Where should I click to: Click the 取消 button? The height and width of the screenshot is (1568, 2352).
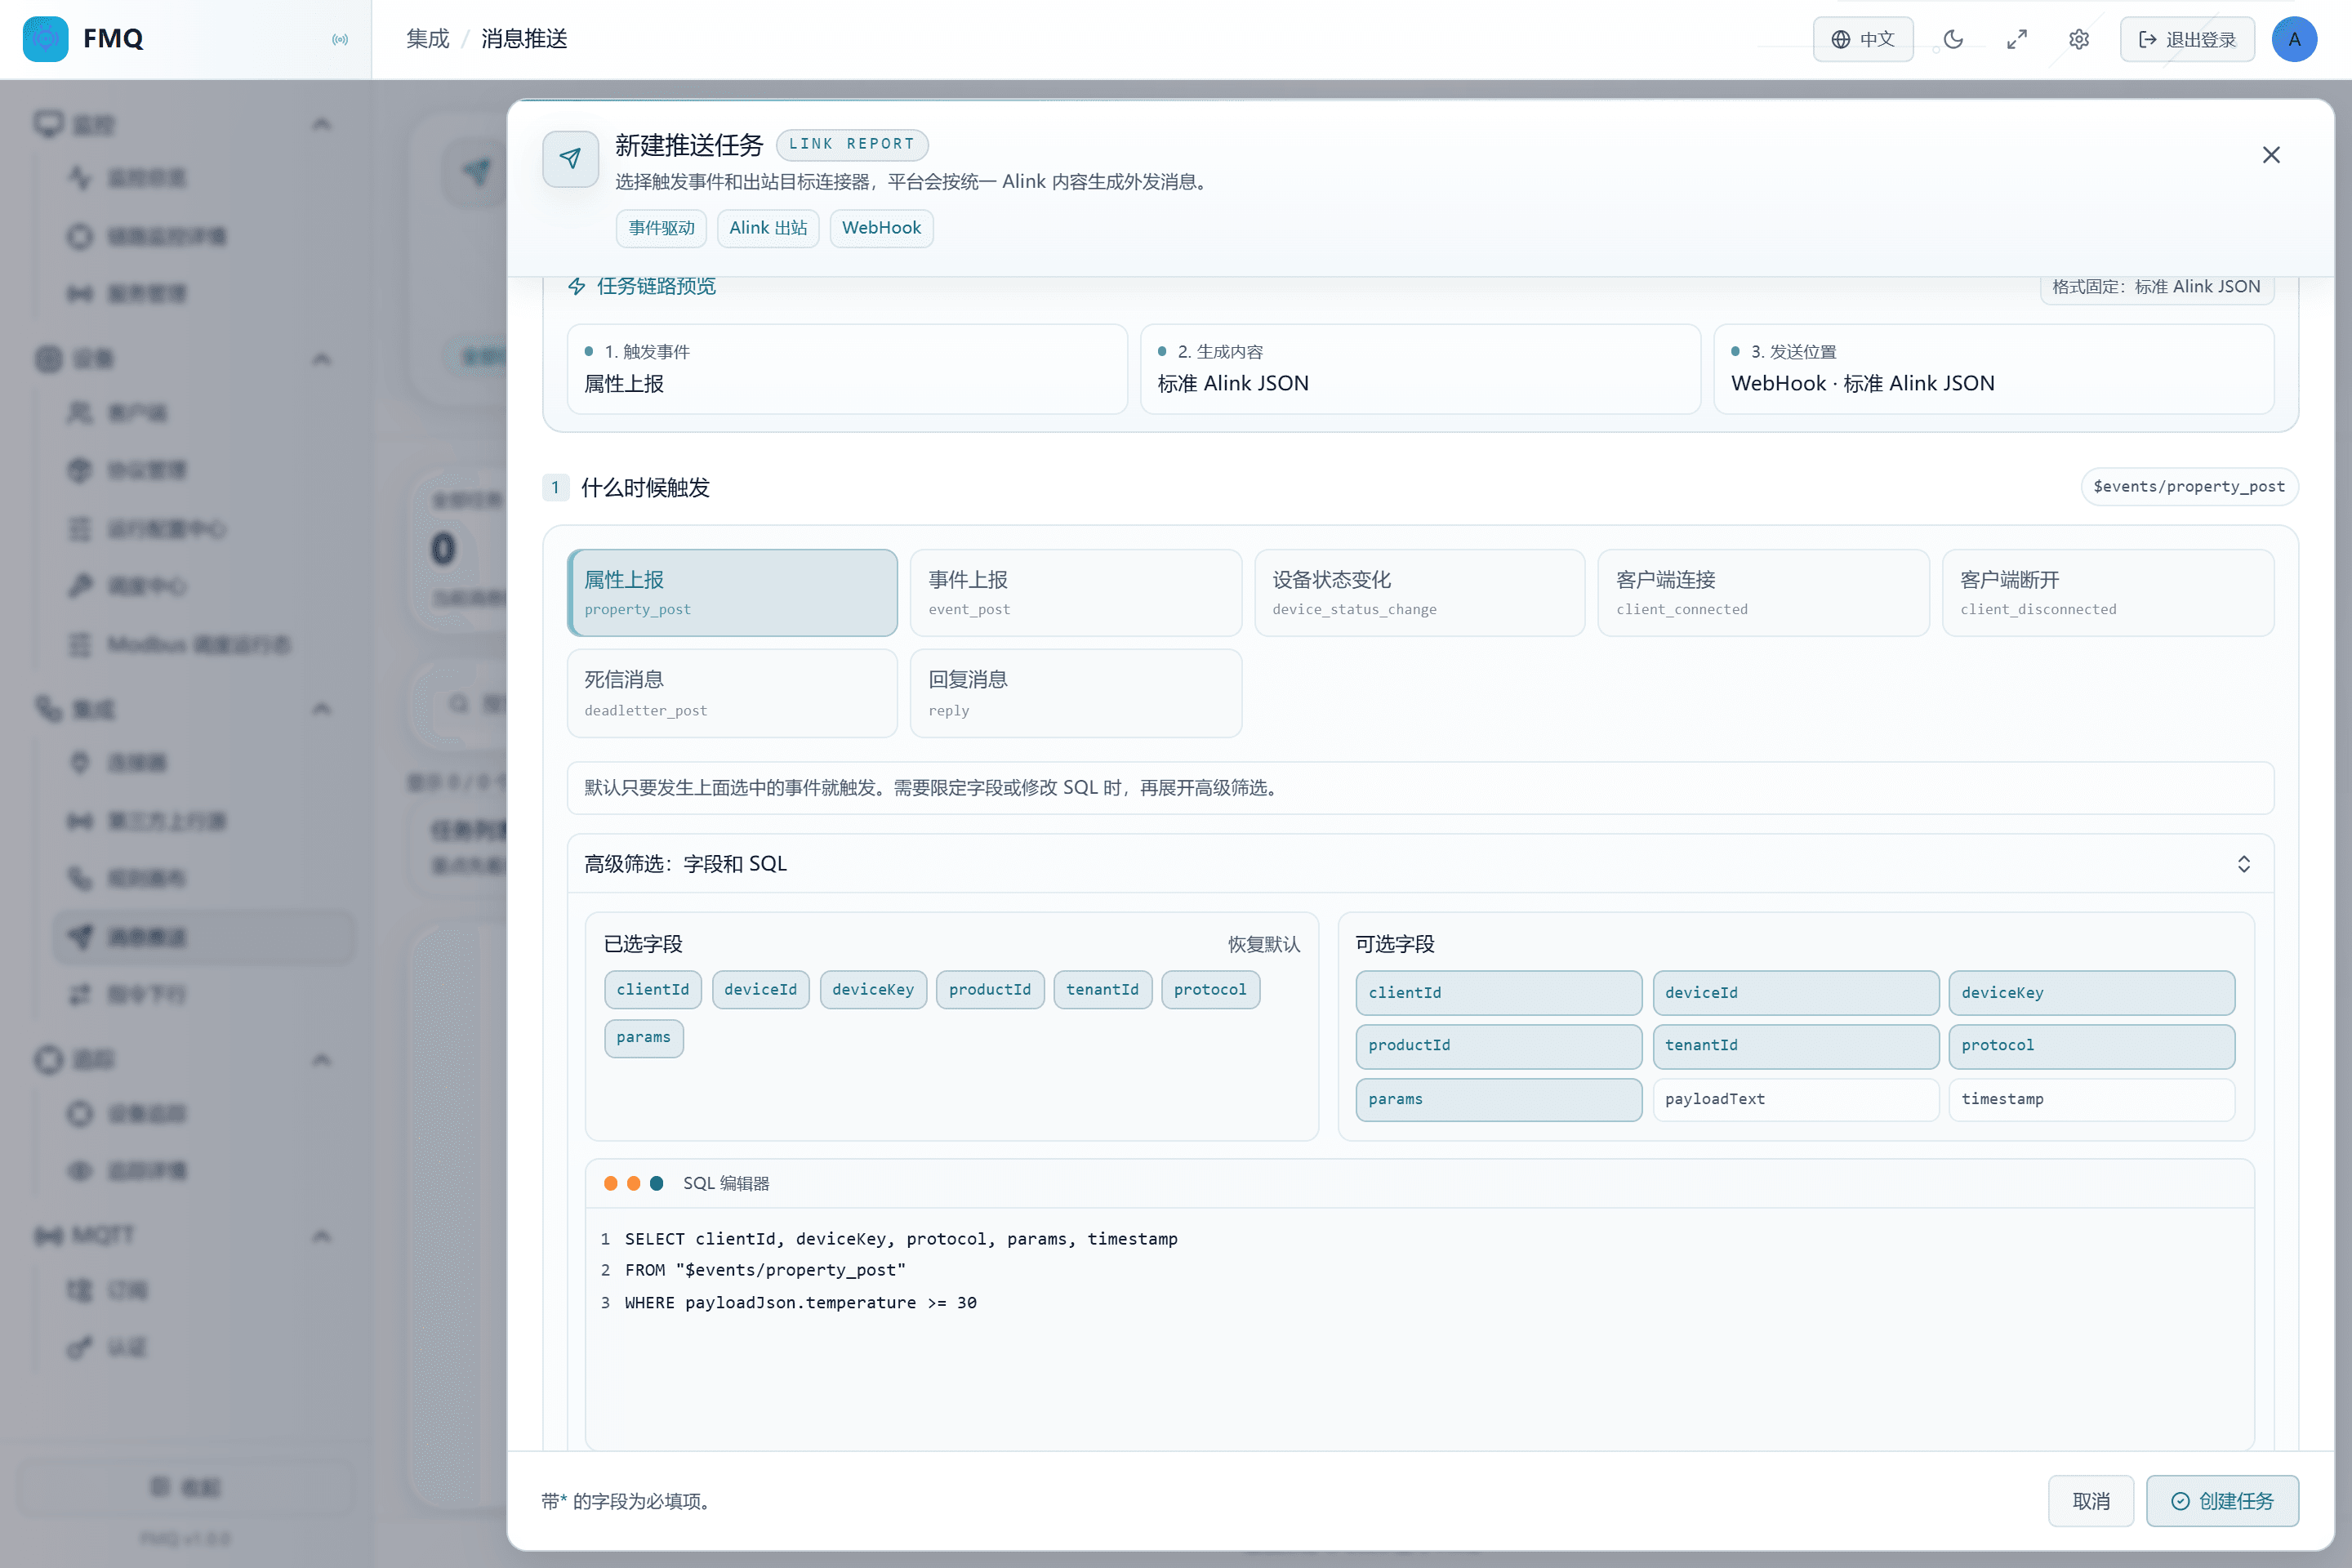click(2090, 1501)
